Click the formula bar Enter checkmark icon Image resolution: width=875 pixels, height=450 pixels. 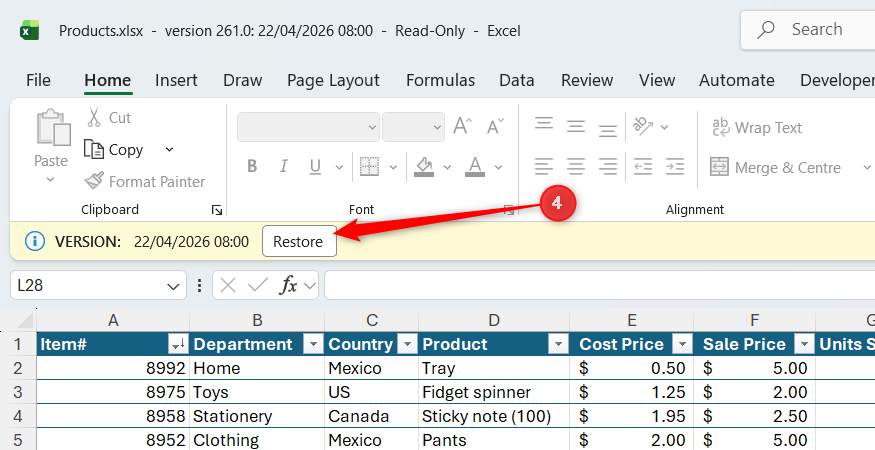(x=258, y=285)
